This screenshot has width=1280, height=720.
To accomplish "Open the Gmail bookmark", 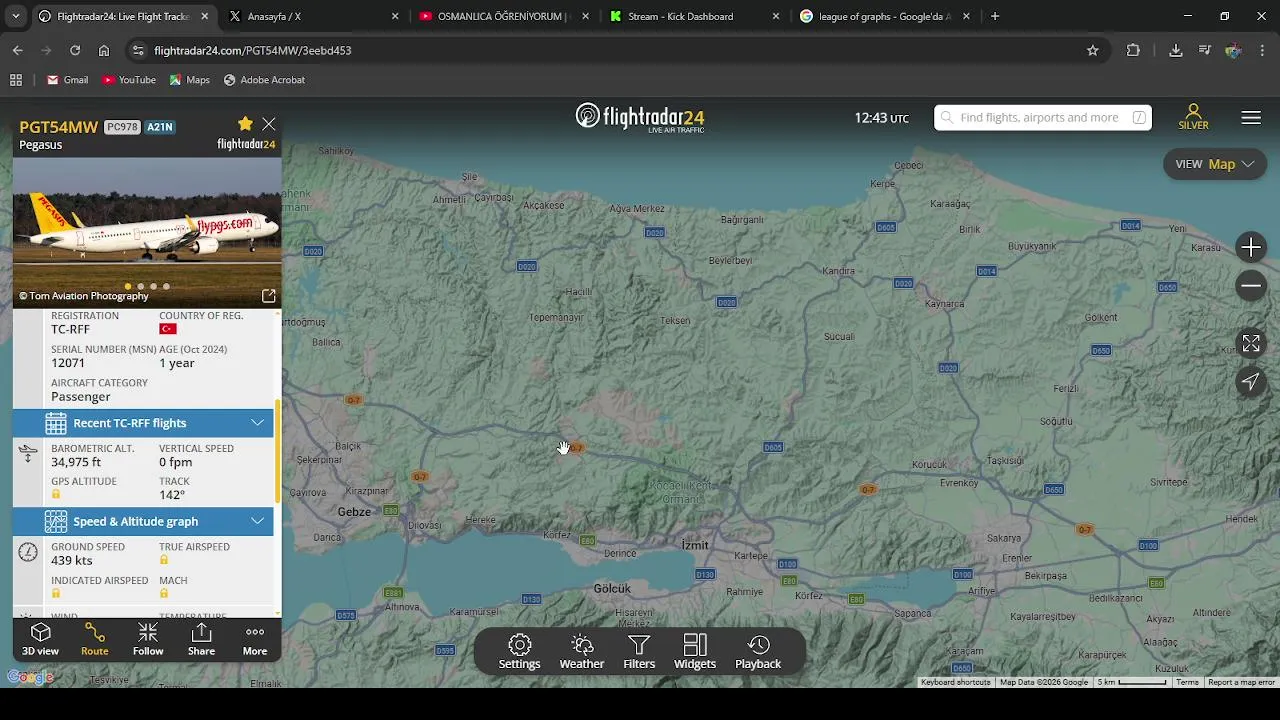I will coord(68,80).
